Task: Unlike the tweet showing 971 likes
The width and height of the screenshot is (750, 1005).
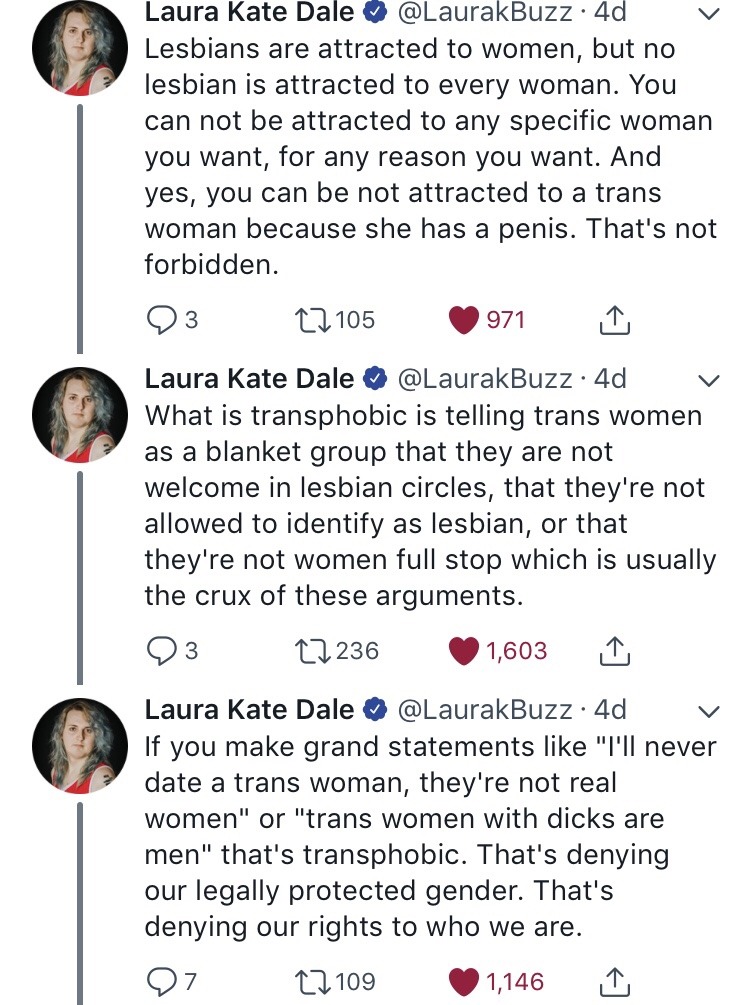Action: coord(462,320)
